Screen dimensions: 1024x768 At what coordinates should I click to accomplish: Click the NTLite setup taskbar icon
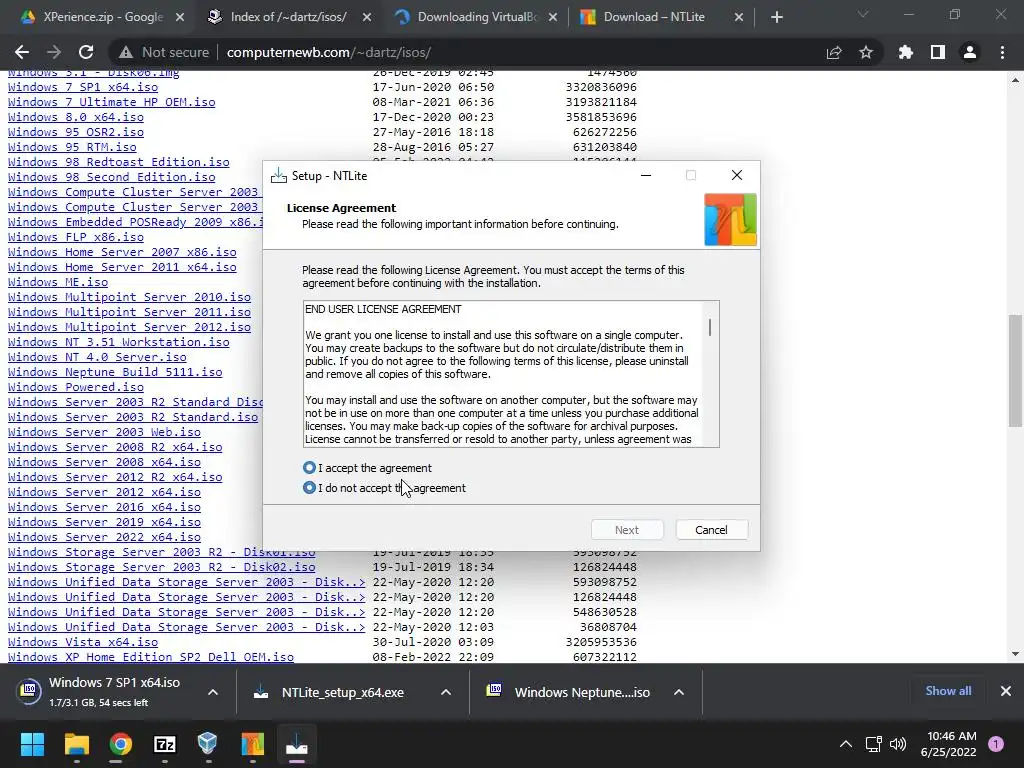[x=296, y=744]
